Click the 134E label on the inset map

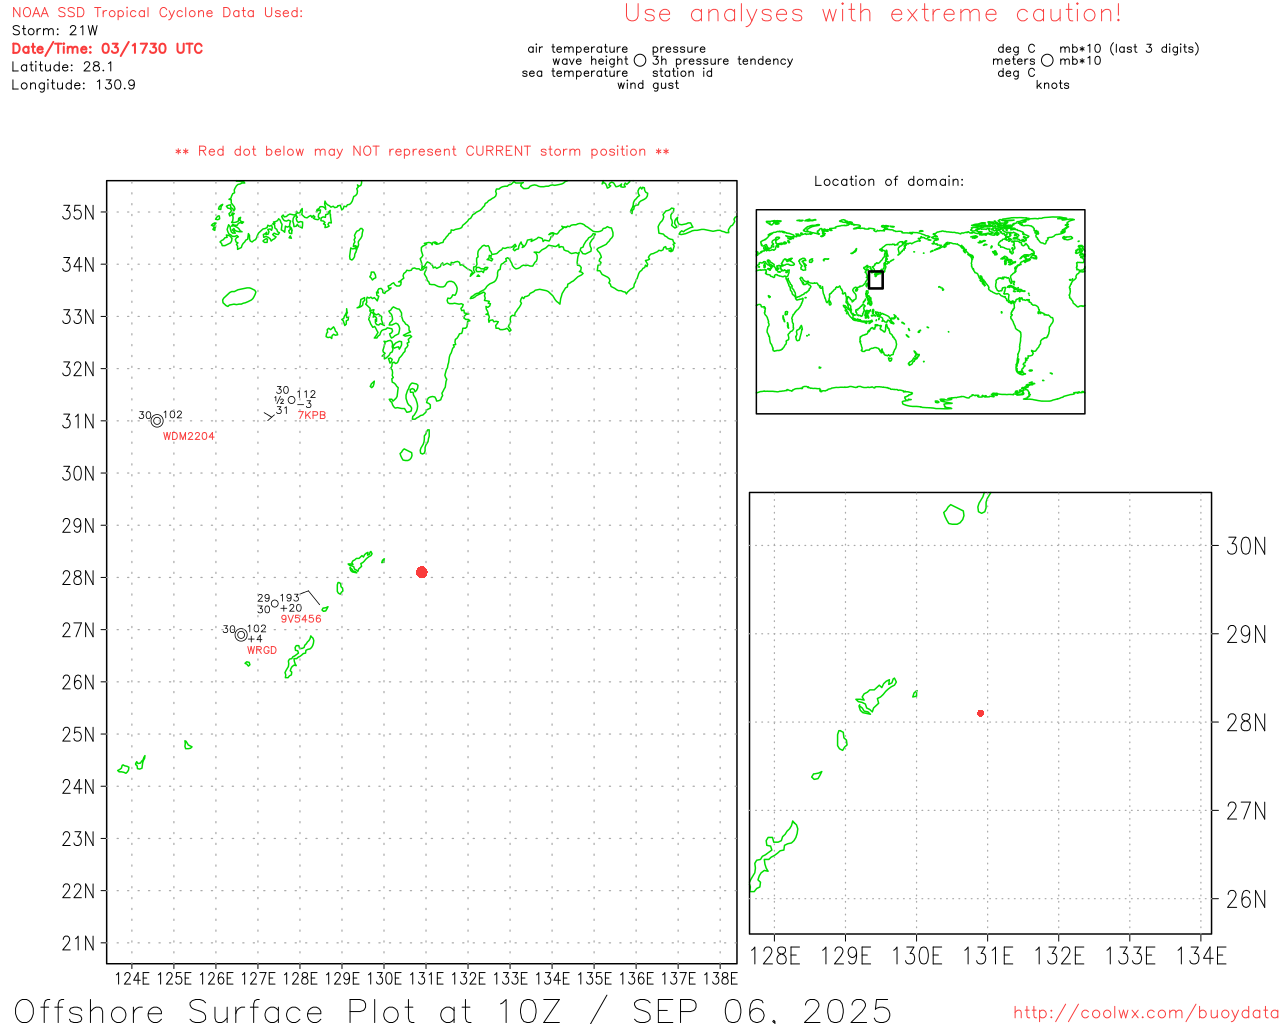[x=1201, y=956]
